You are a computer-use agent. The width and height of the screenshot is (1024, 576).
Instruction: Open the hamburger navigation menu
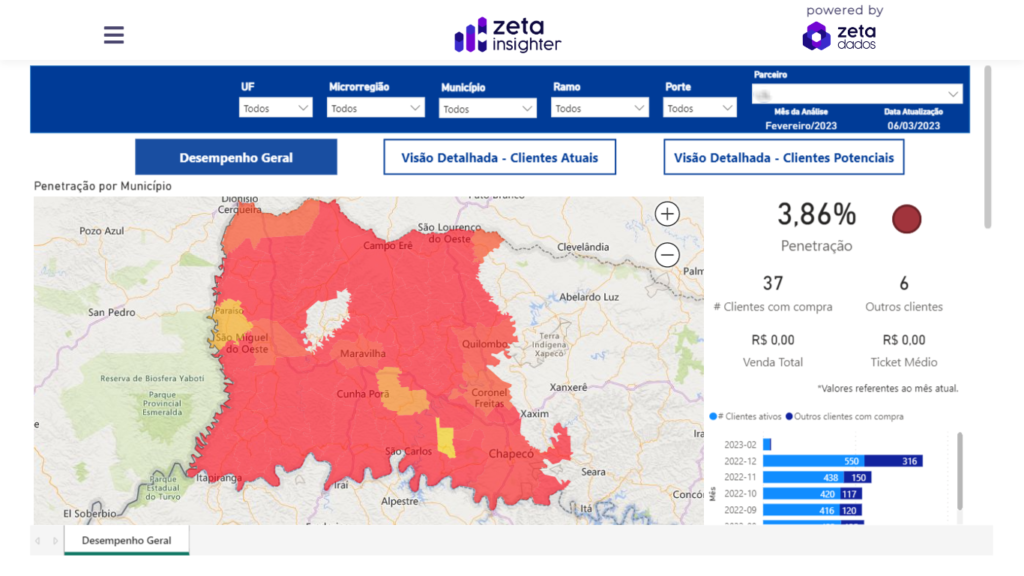coord(114,35)
